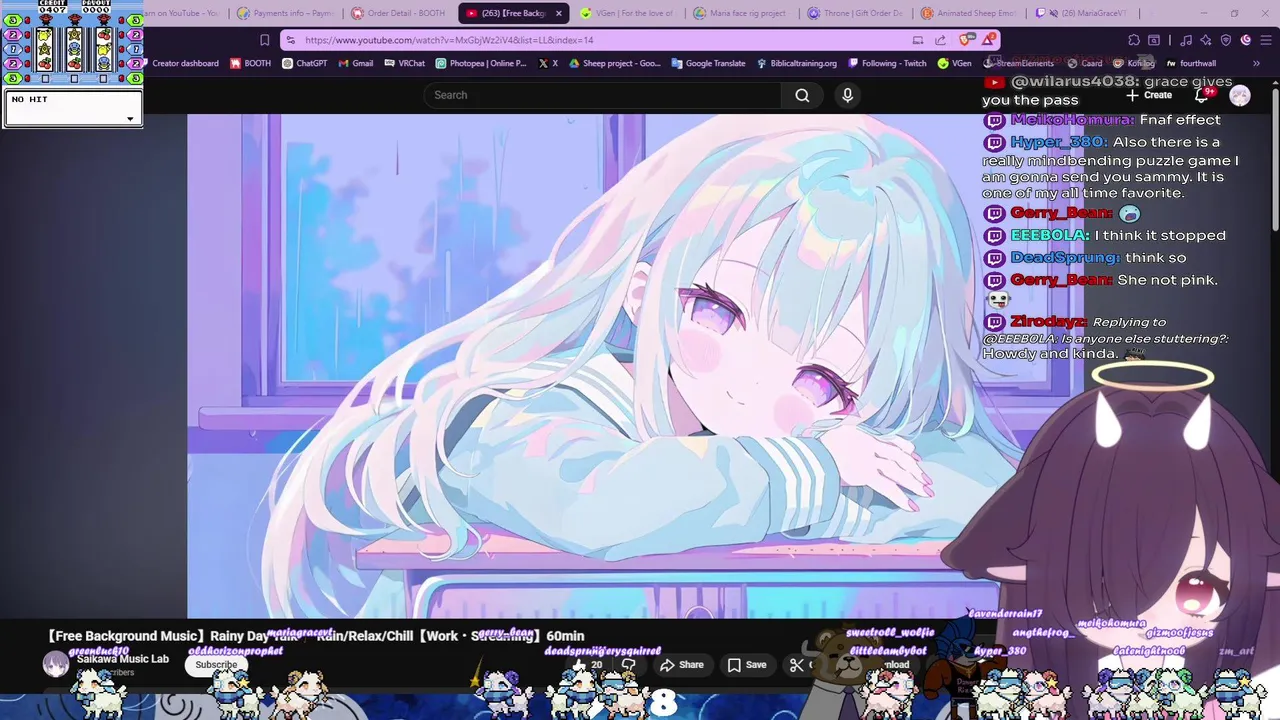The width and height of the screenshot is (1280, 720).
Task: Click the browser address bar URL
Action: (449, 40)
